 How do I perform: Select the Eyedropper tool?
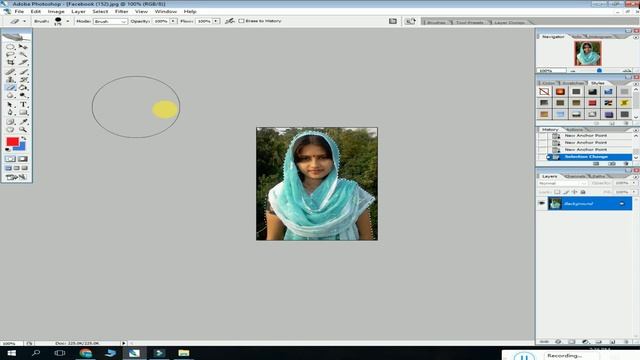click(23, 122)
